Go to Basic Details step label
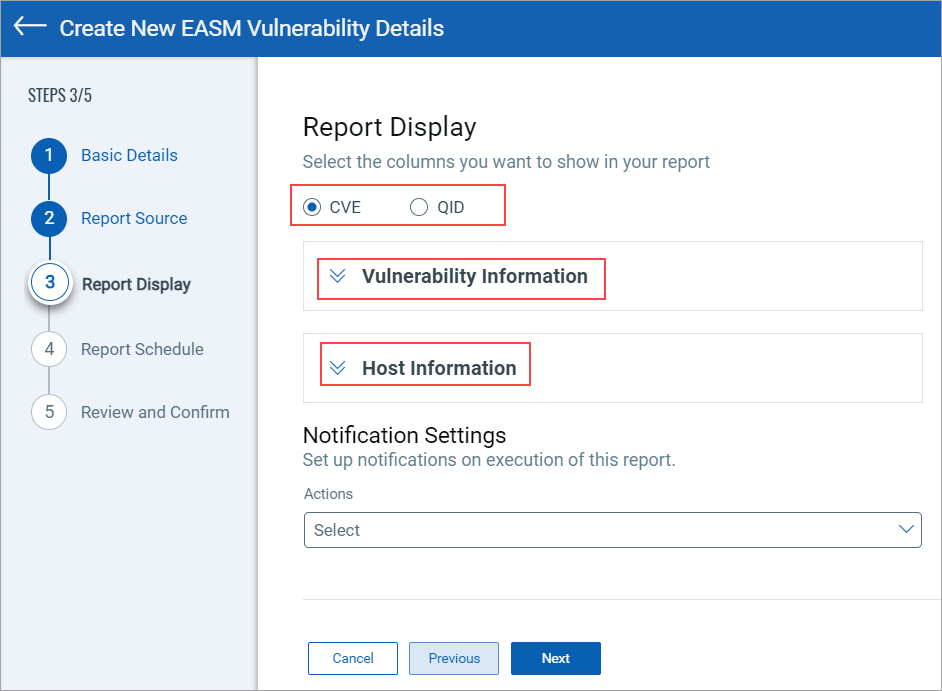The width and height of the screenshot is (942, 691). 129,155
